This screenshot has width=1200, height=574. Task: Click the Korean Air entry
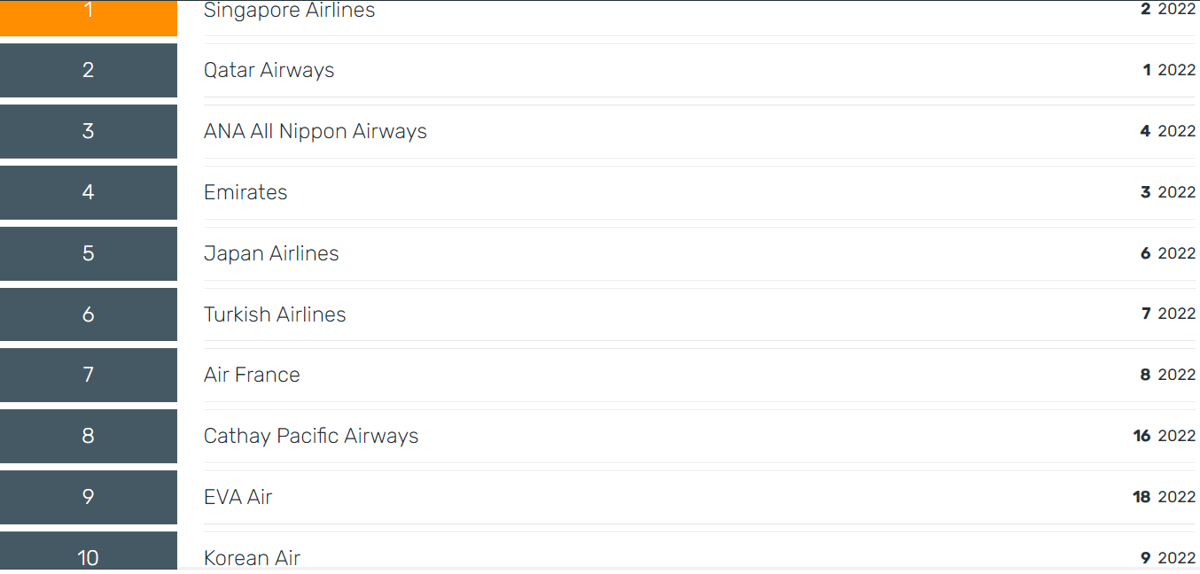pyautogui.click(x=252, y=558)
